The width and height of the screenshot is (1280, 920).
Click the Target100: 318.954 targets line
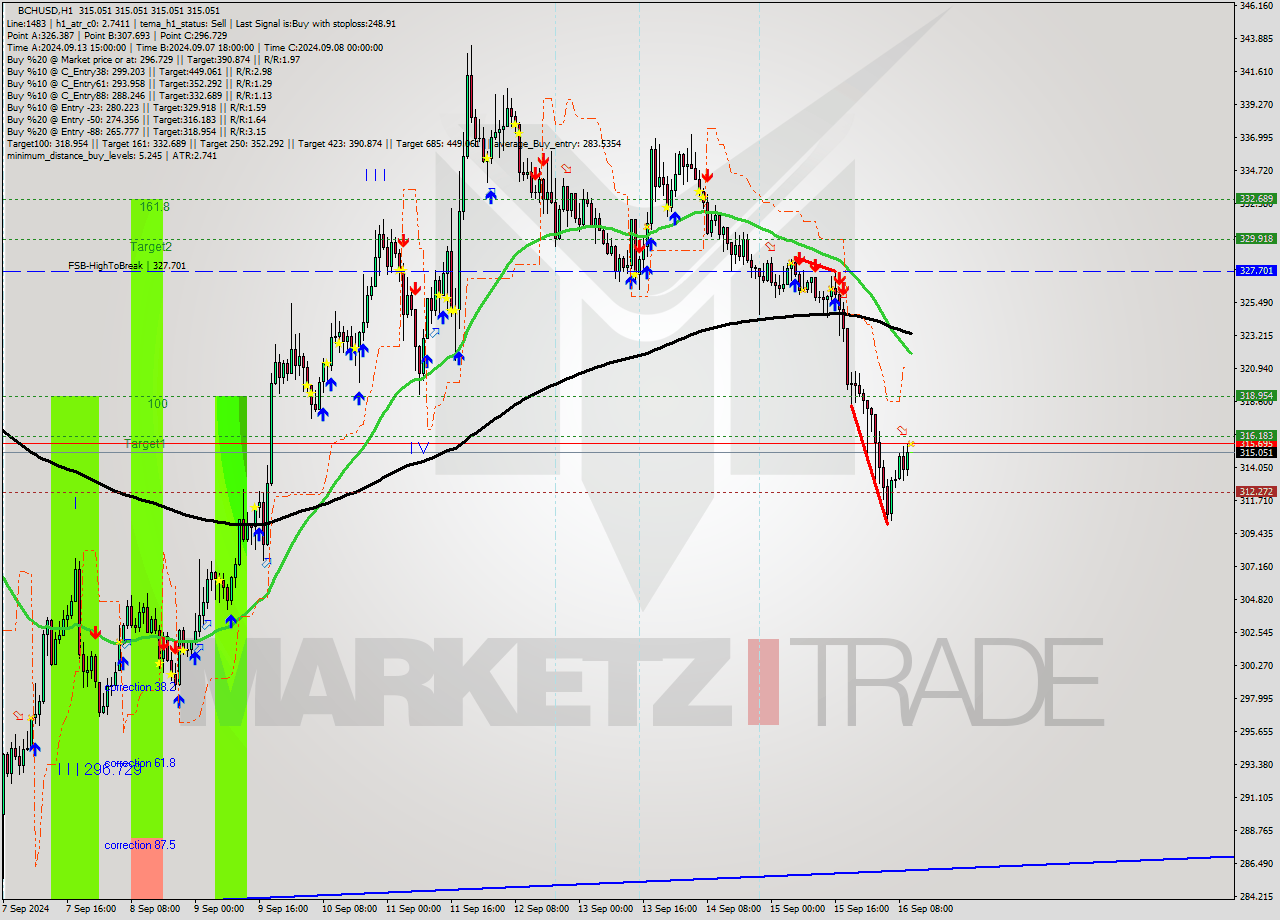coord(313,143)
